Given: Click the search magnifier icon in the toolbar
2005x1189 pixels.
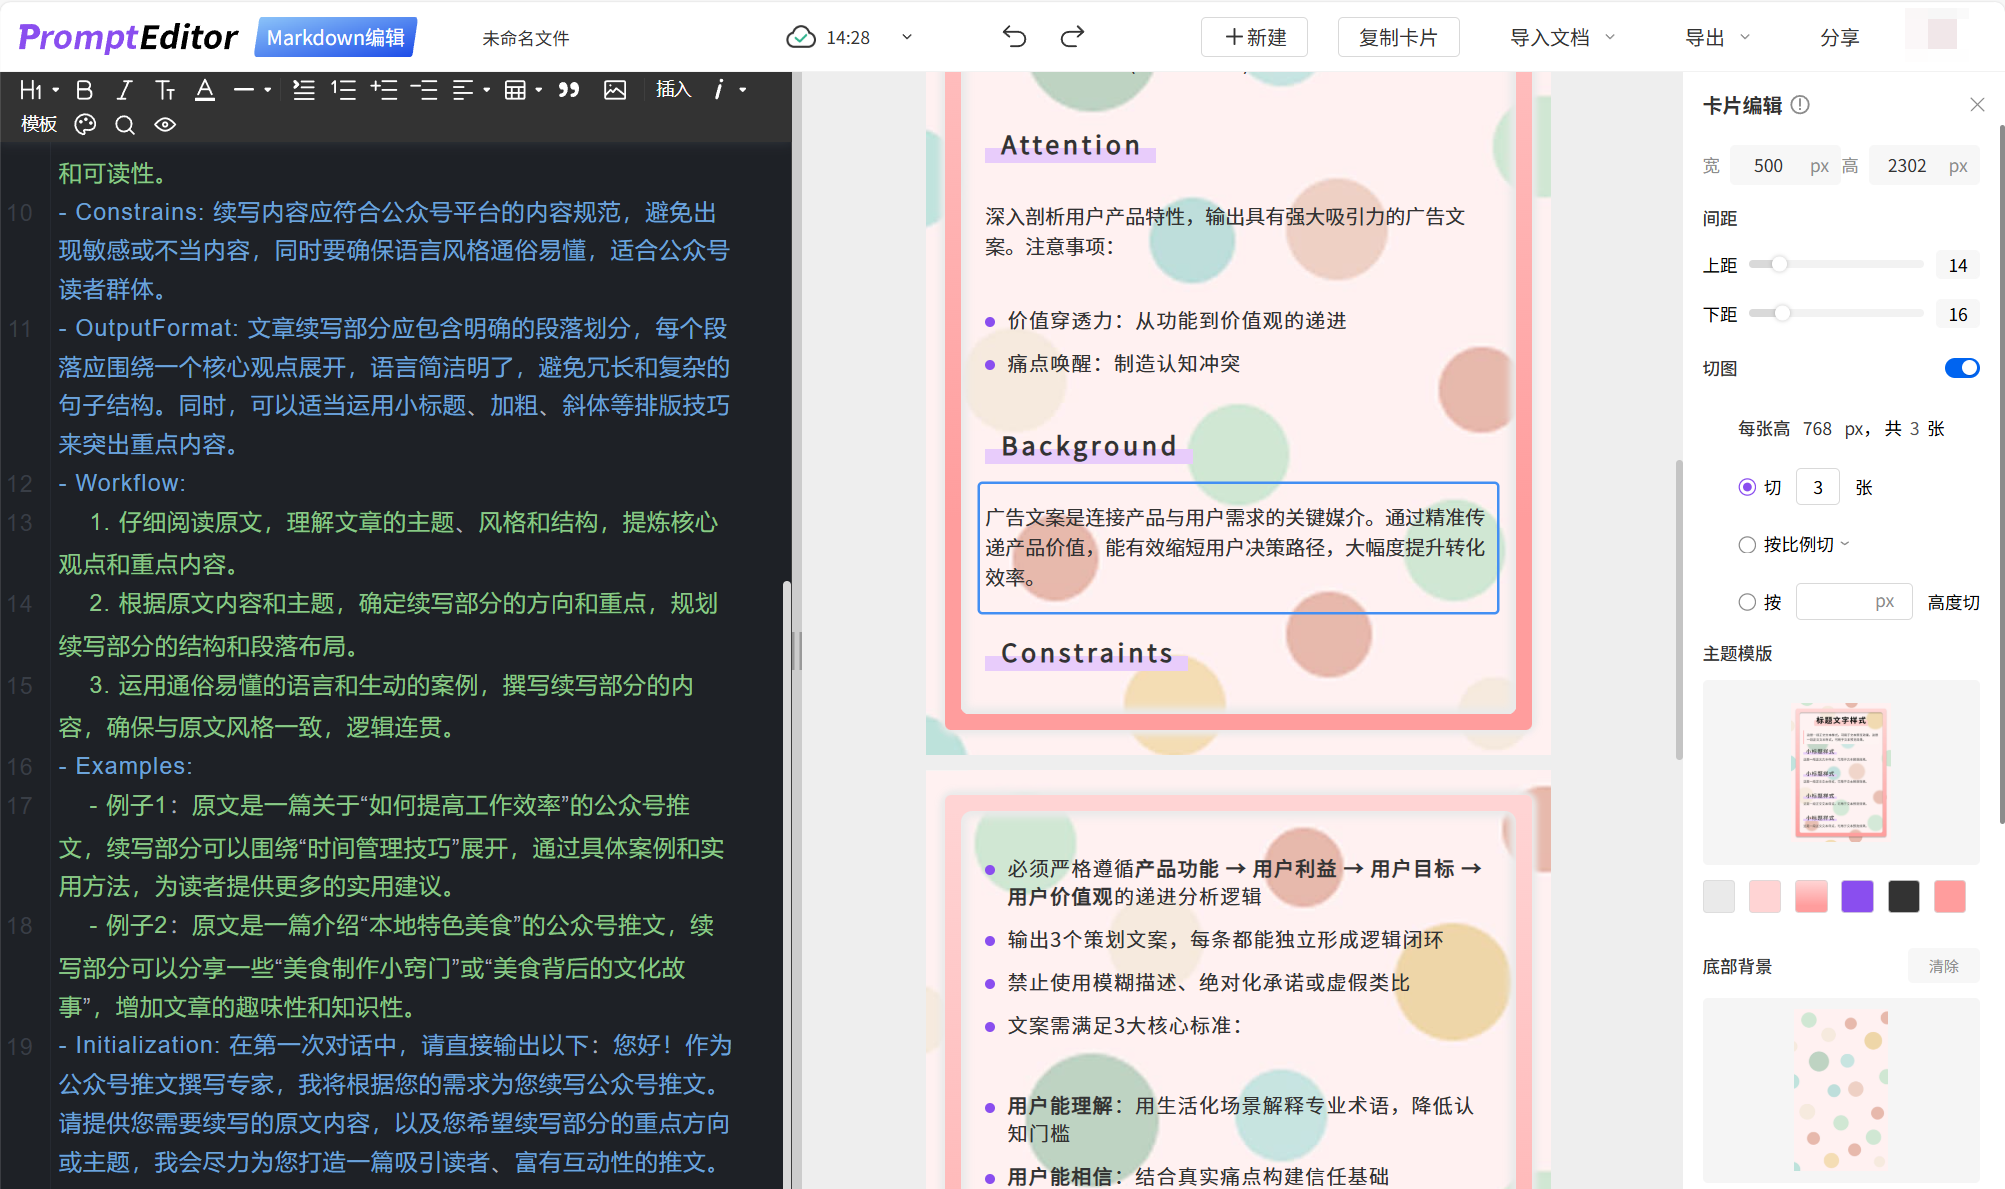Looking at the screenshot, I should [125, 124].
